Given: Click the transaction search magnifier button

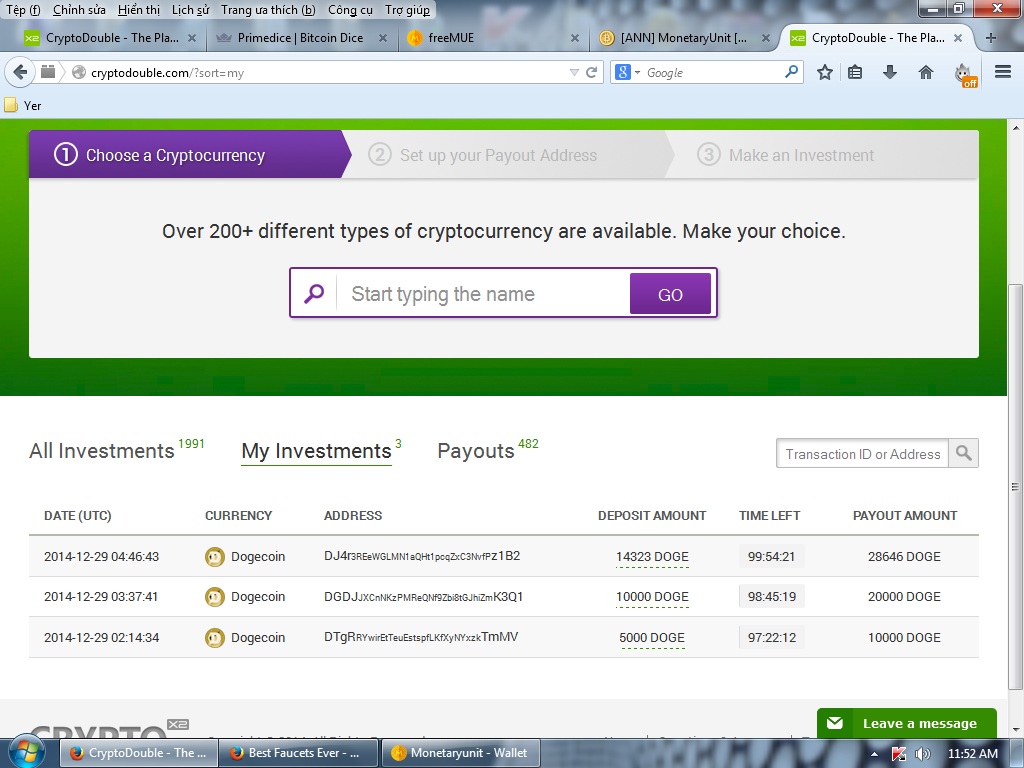Looking at the screenshot, I should coord(963,453).
